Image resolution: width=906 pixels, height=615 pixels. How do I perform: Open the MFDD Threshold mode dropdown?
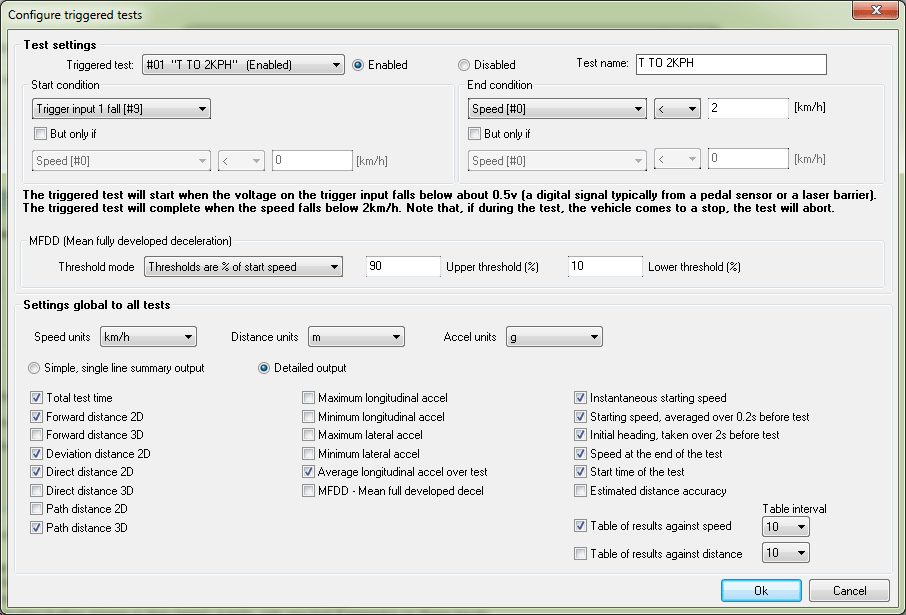pyautogui.click(x=243, y=267)
